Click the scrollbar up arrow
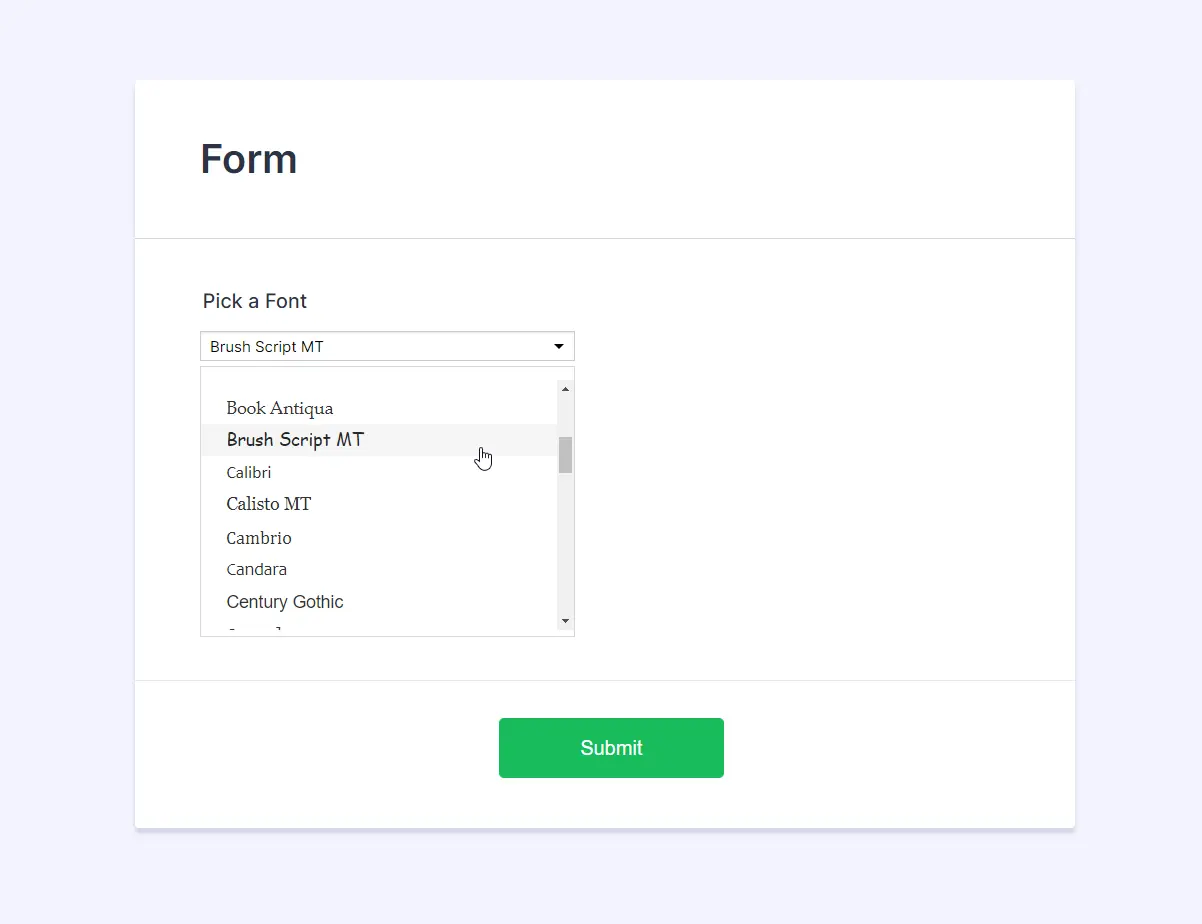This screenshot has height=924, width=1202. click(x=564, y=388)
